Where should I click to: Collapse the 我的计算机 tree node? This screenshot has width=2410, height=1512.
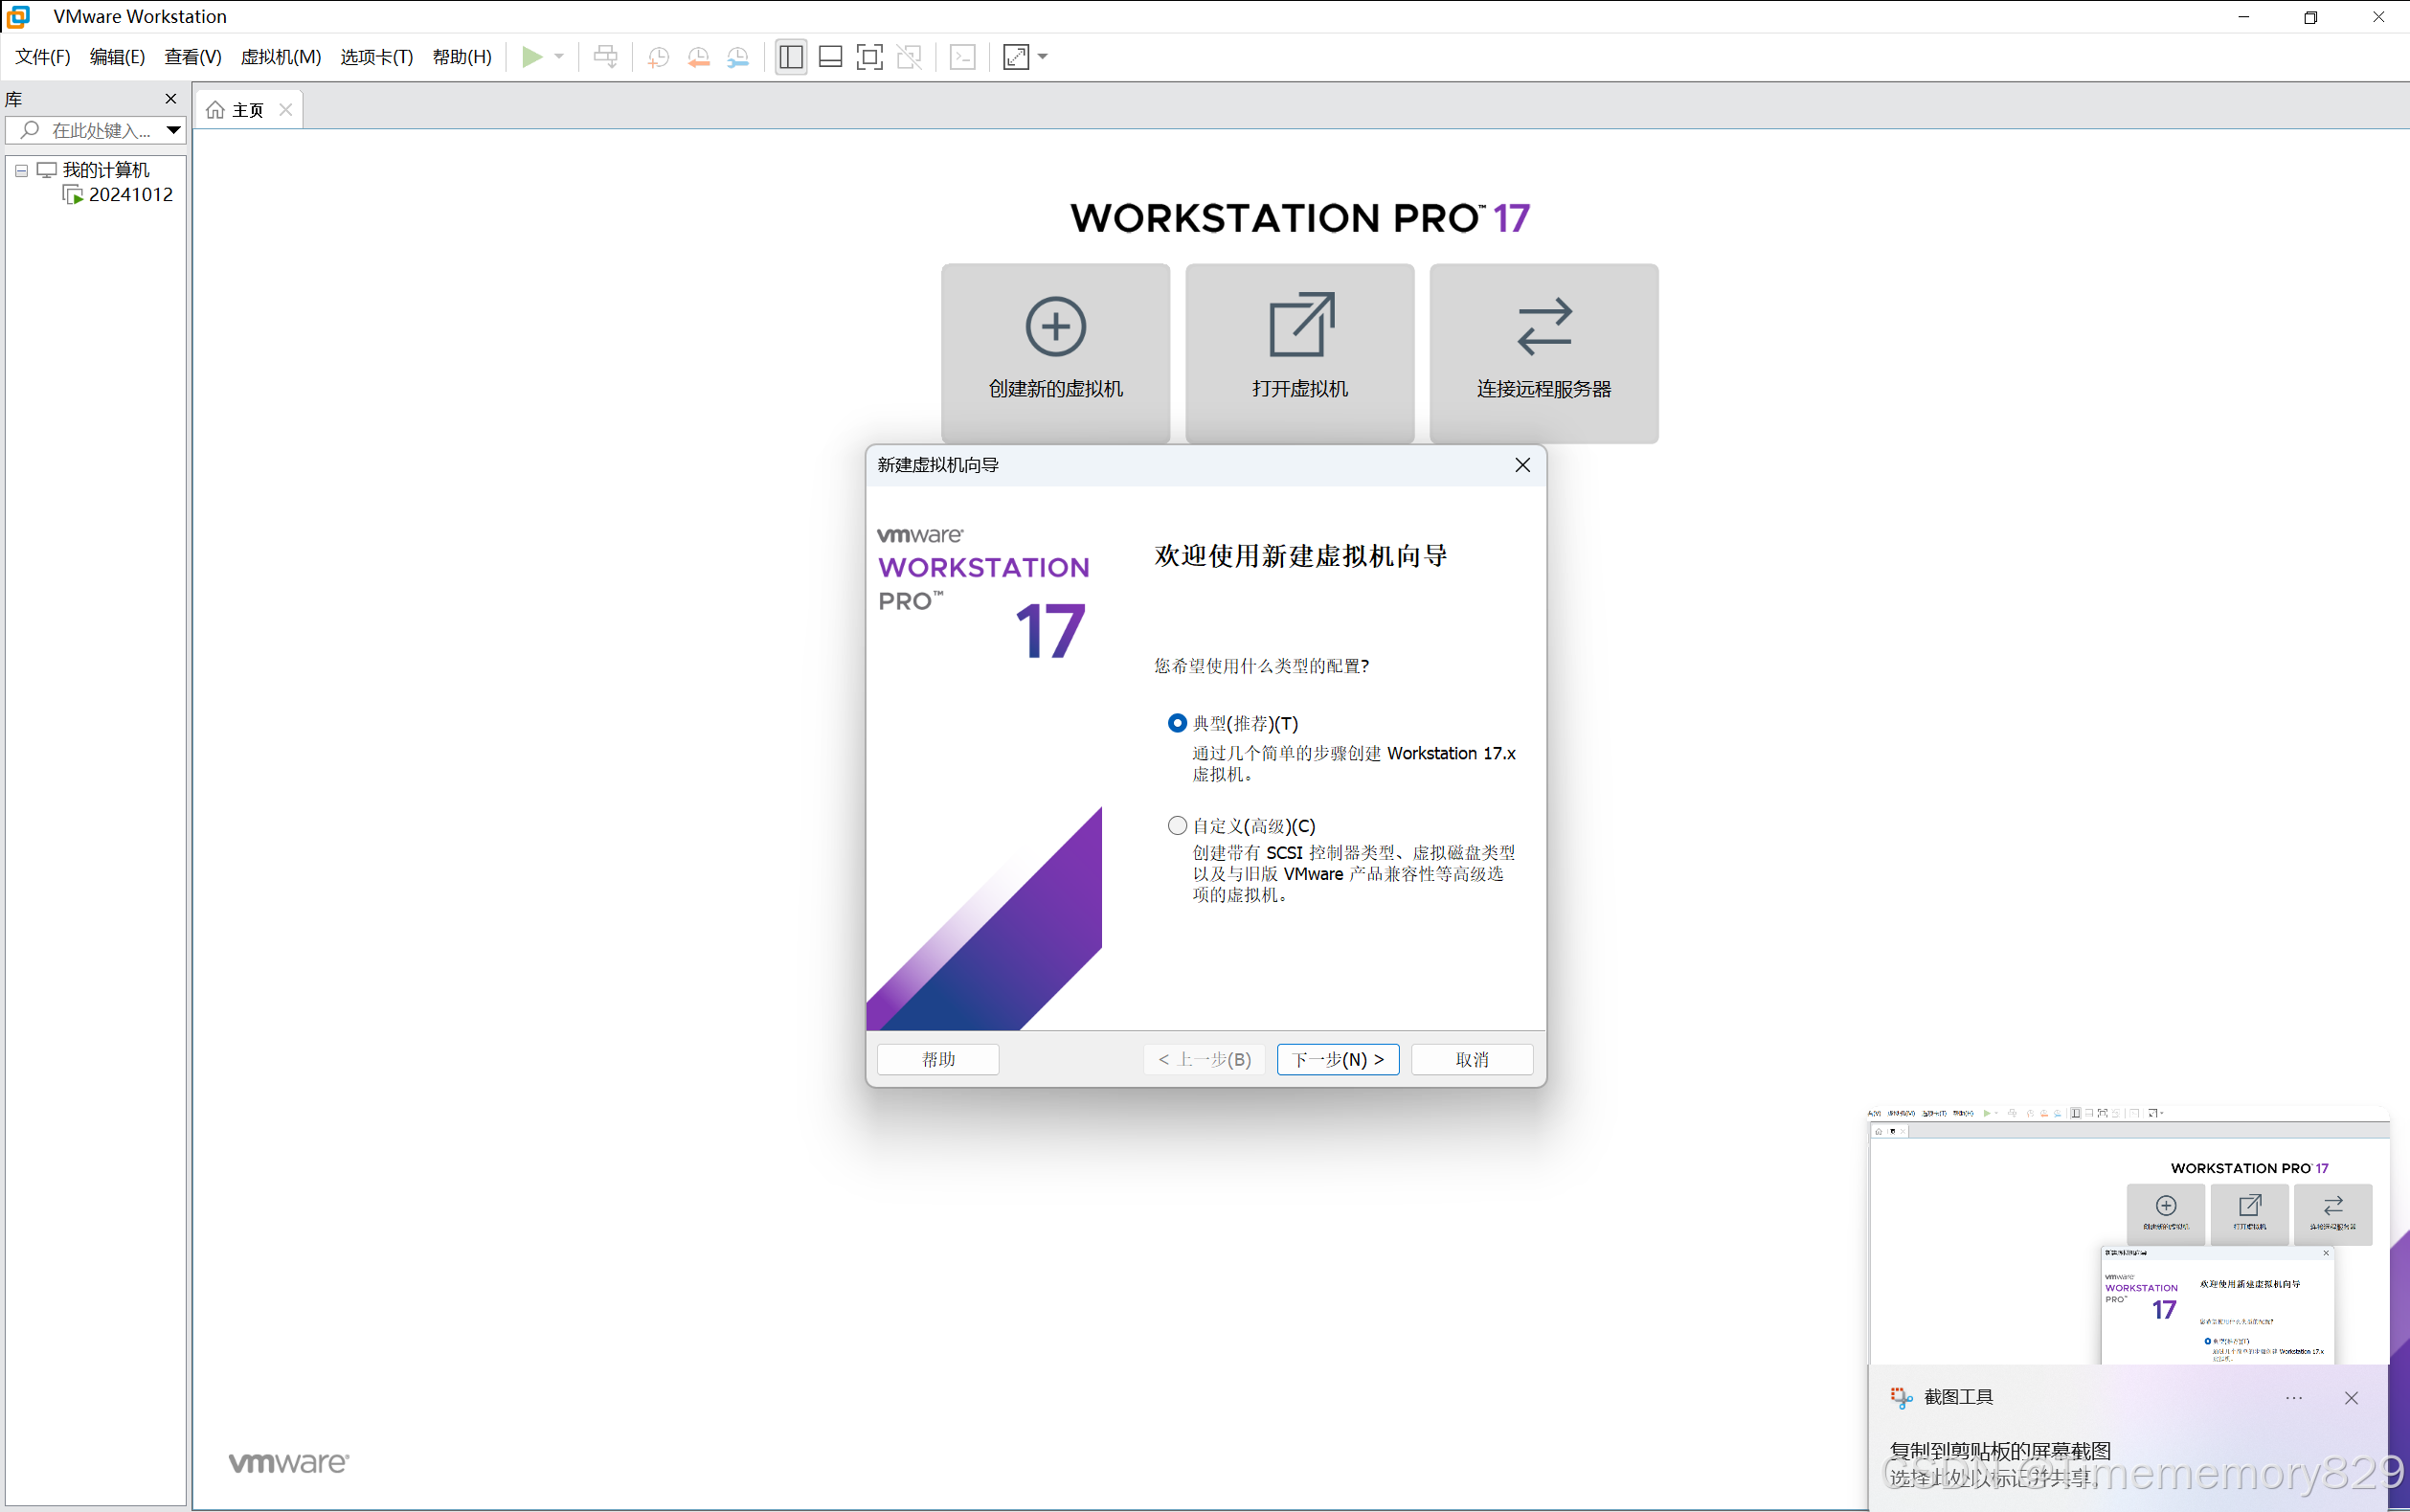pos(21,170)
